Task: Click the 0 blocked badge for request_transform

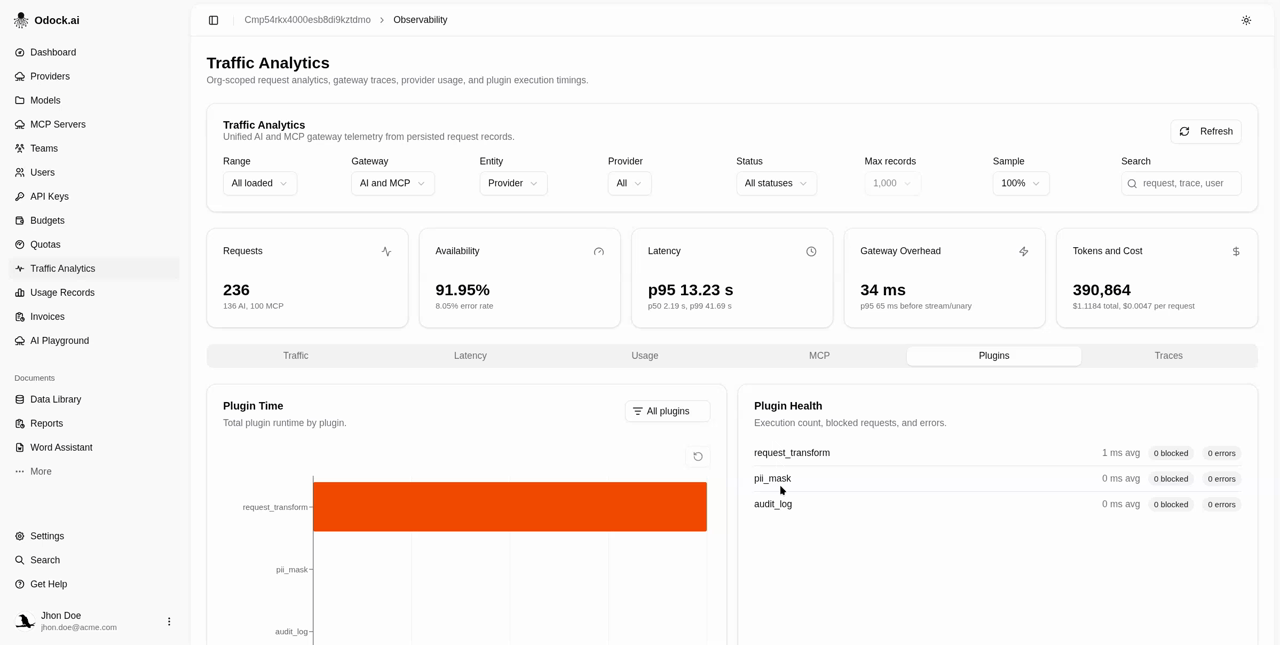Action: click(x=1171, y=453)
